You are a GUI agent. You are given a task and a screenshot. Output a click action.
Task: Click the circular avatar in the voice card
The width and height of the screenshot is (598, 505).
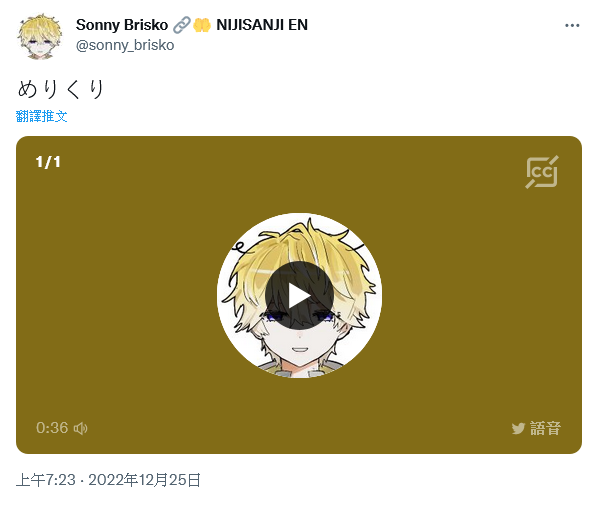point(299,295)
